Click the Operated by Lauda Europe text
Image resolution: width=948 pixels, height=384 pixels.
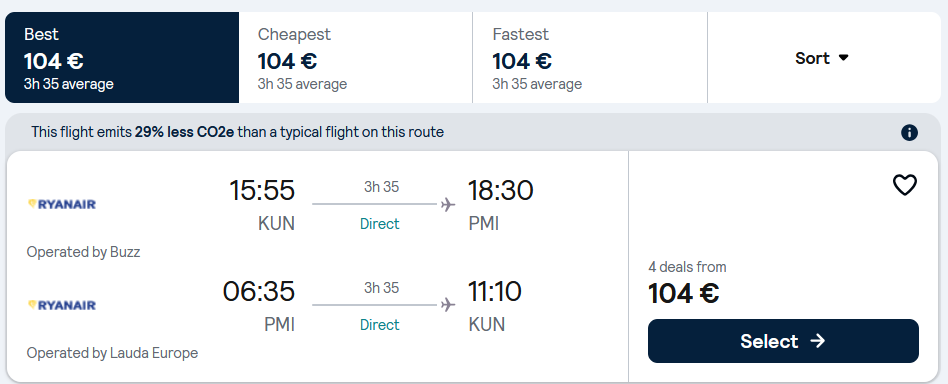click(112, 353)
